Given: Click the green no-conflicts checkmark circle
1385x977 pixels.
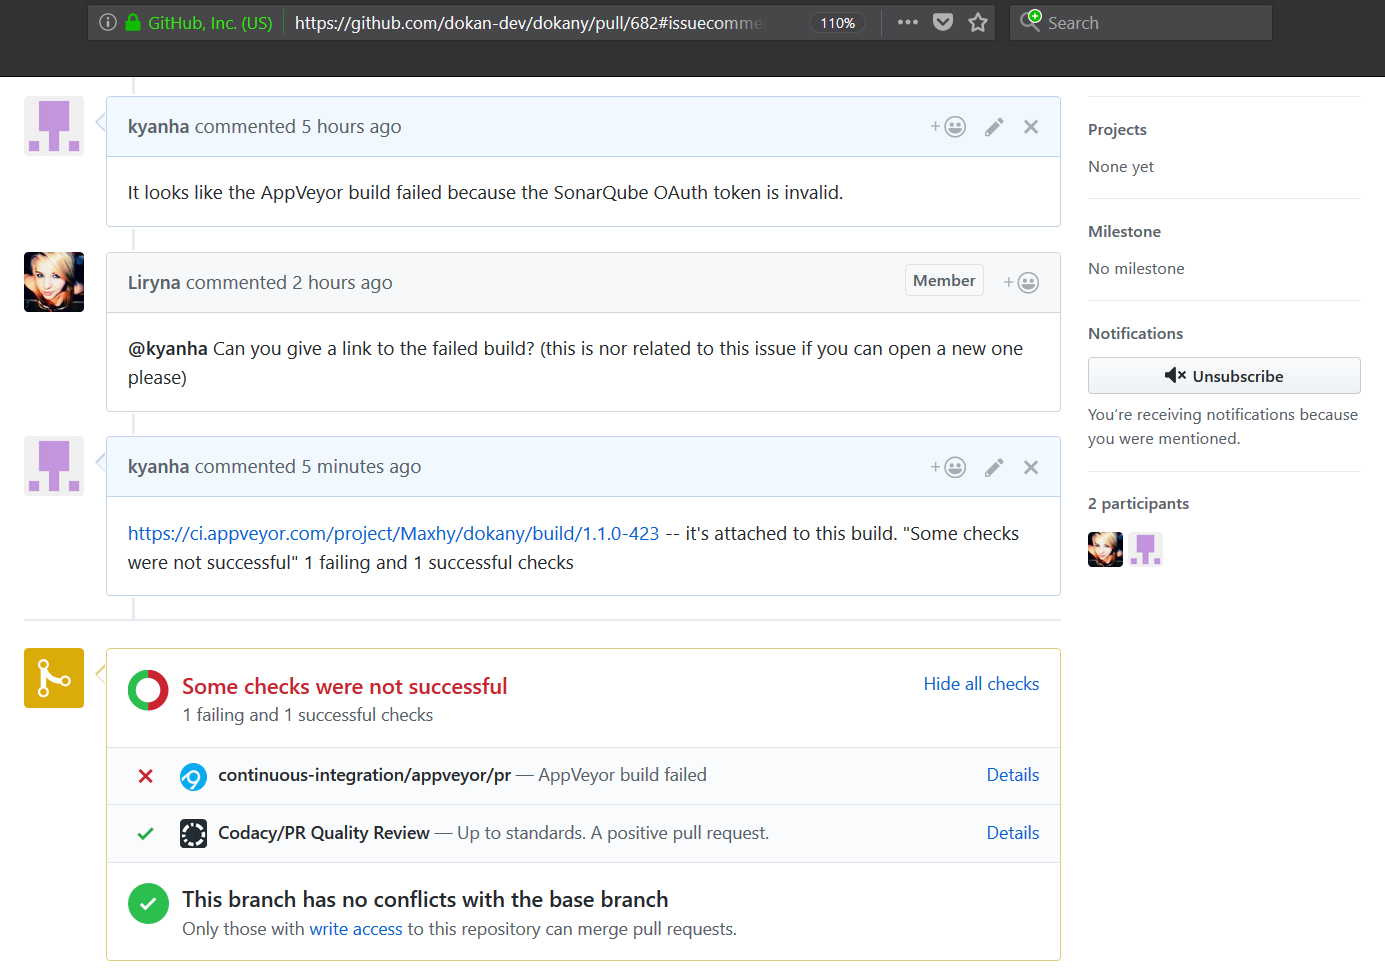Looking at the screenshot, I should click(x=148, y=904).
